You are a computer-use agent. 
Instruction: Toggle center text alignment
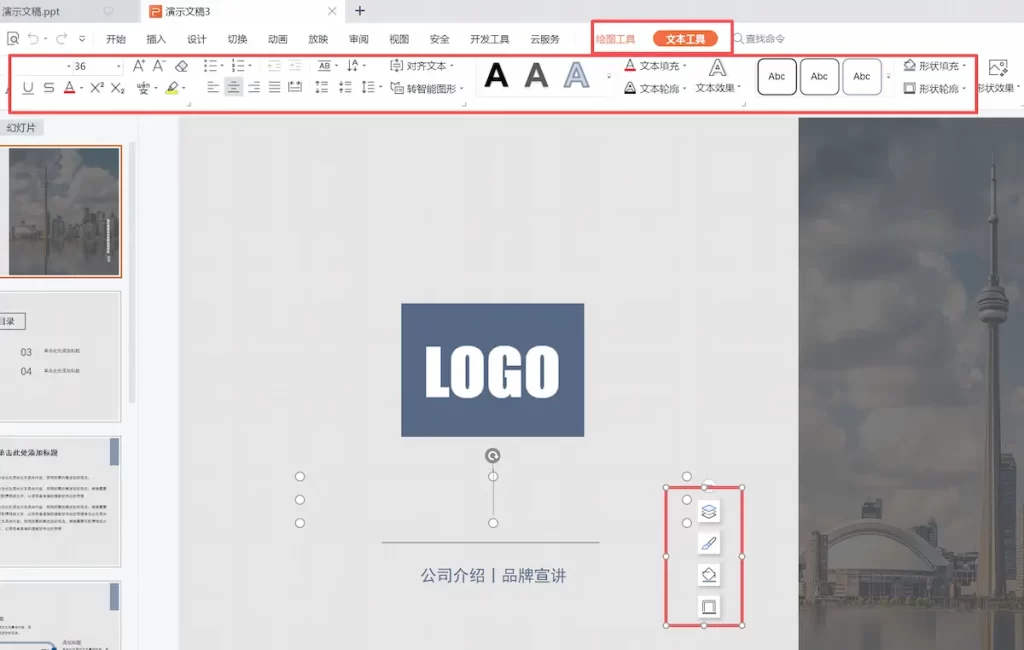coord(233,88)
